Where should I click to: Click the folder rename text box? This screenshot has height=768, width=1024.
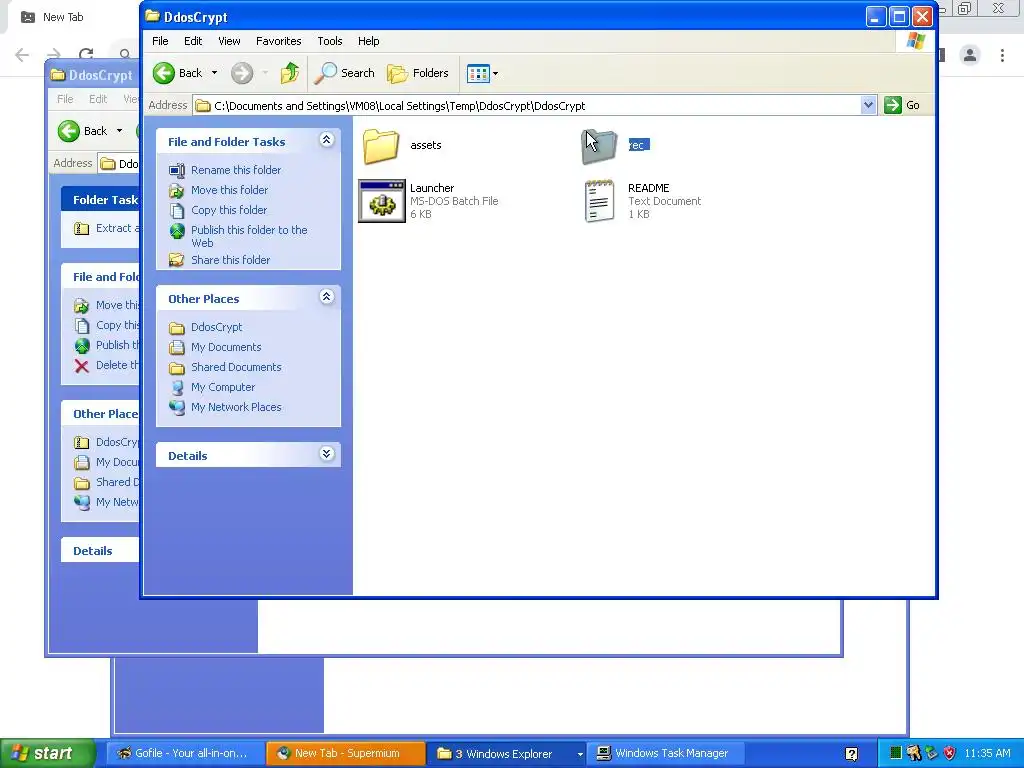pyautogui.click(x=639, y=145)
